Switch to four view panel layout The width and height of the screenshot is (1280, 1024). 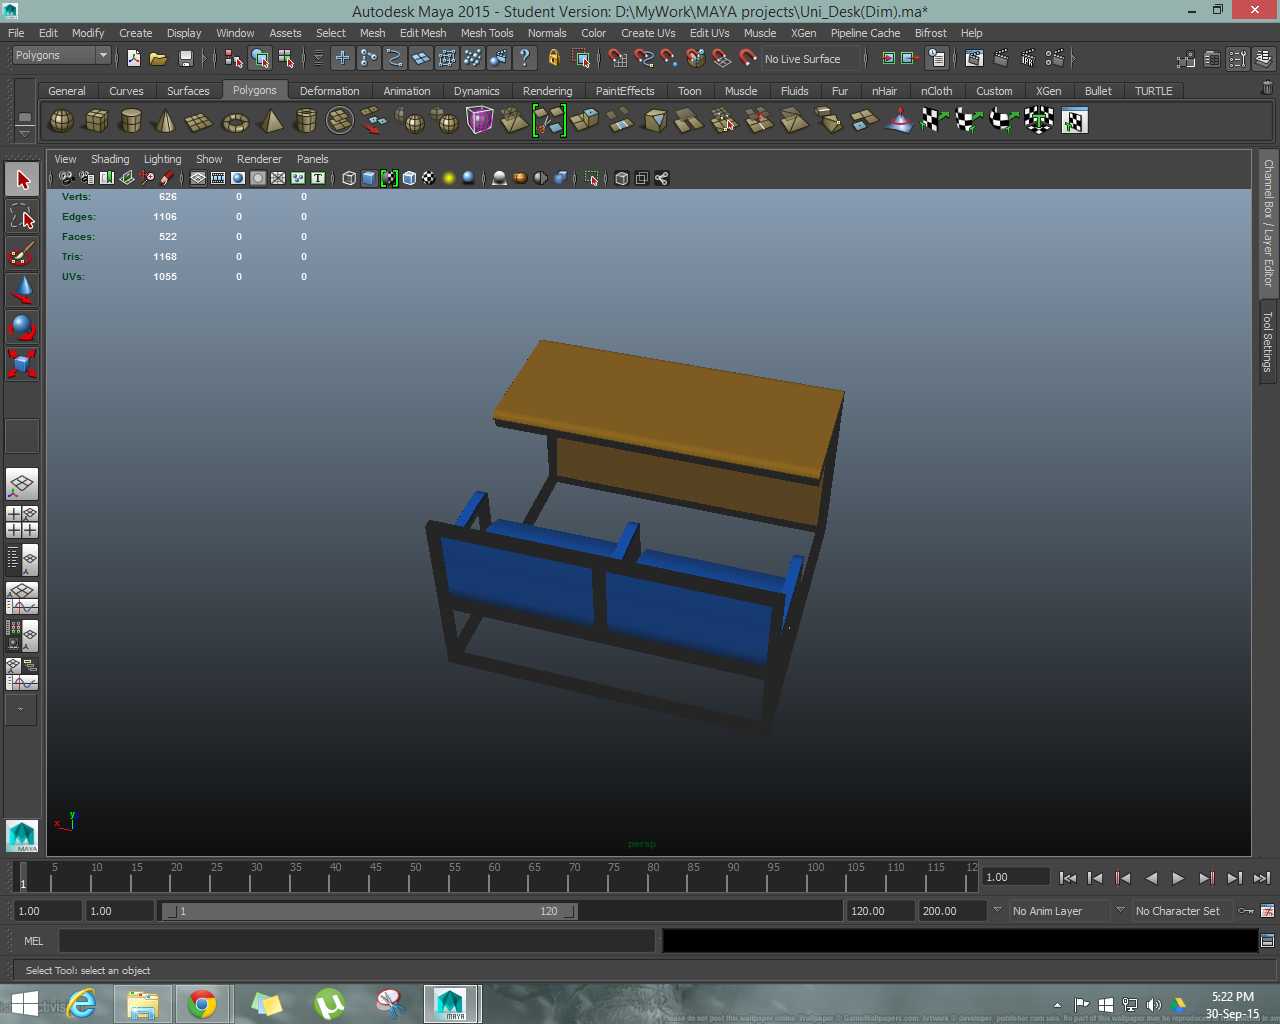22,522
